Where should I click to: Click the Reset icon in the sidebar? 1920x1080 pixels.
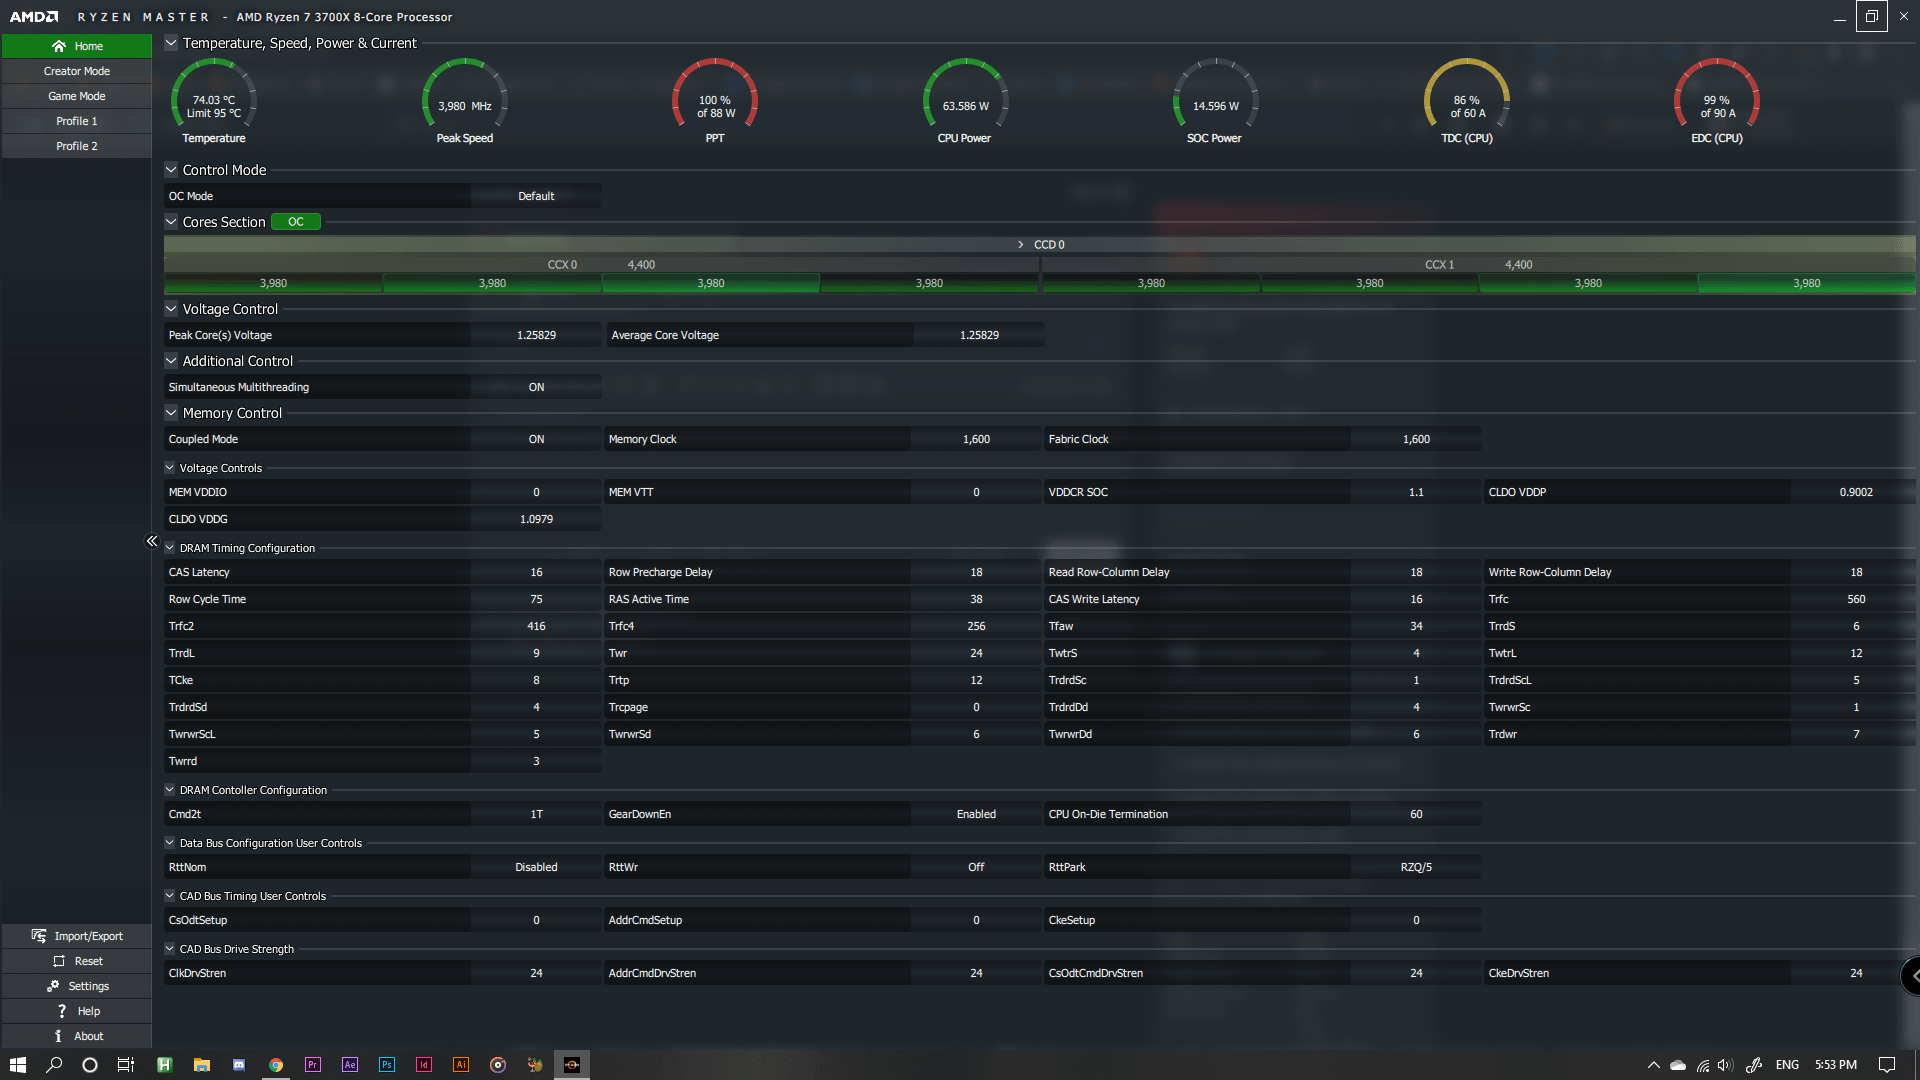[x=59, y=961]
